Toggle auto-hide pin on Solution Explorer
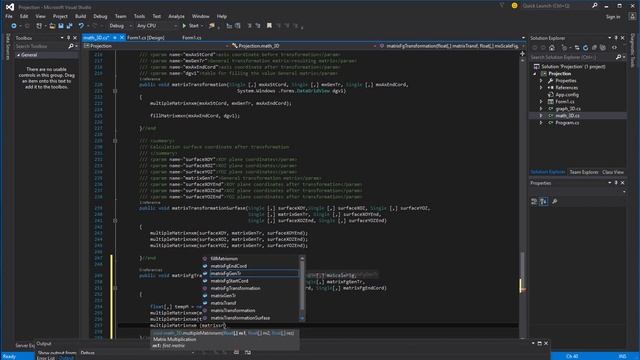The height and width of the screenshot is (360, 640). pos(616,38)
